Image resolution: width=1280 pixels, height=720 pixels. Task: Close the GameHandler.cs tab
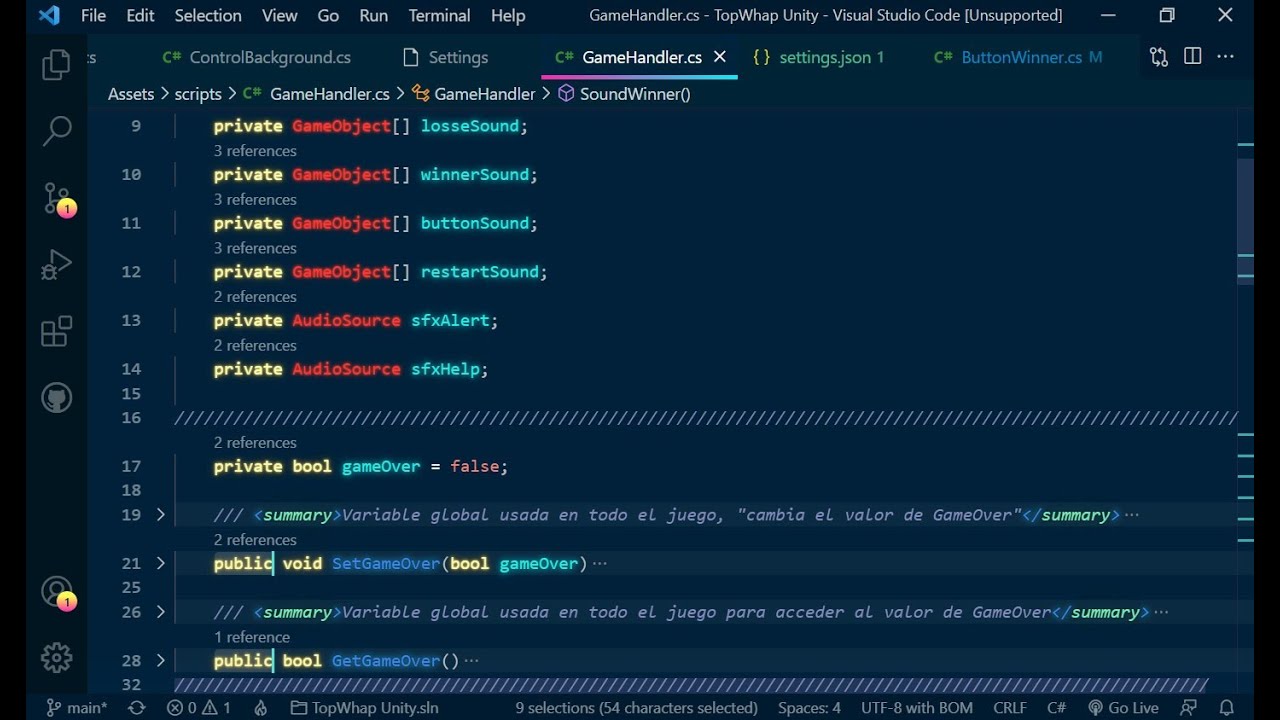coord(719,57)
